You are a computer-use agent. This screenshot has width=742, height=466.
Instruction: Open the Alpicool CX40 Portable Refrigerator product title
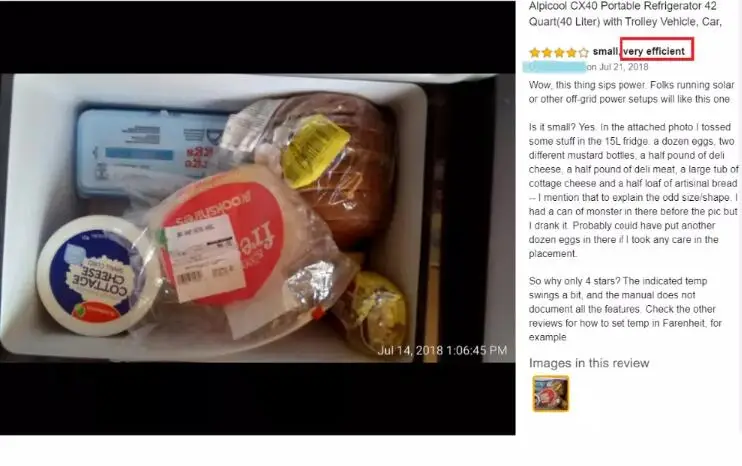pyautogui.click(x=625, y=14)
